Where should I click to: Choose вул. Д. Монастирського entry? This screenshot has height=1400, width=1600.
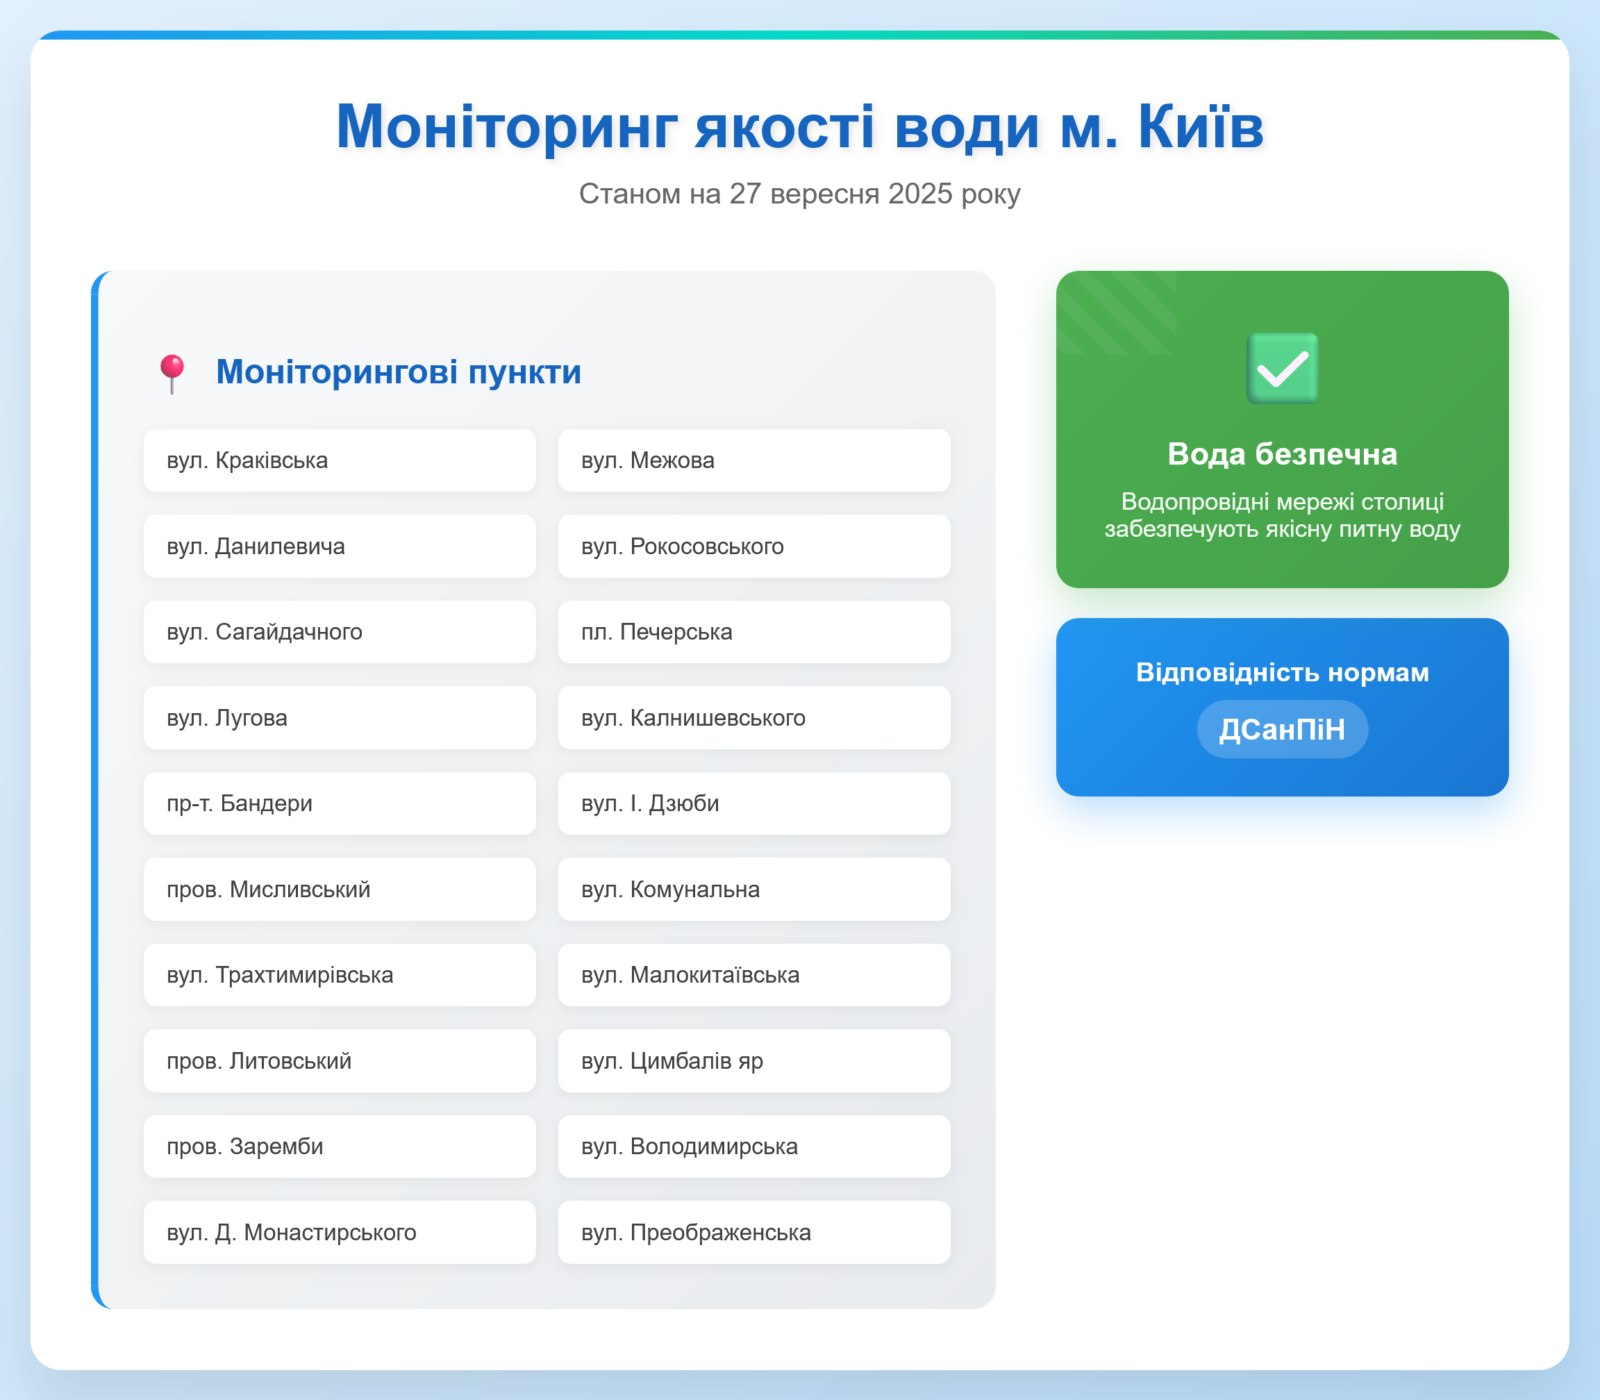[x=339, y=1233]
